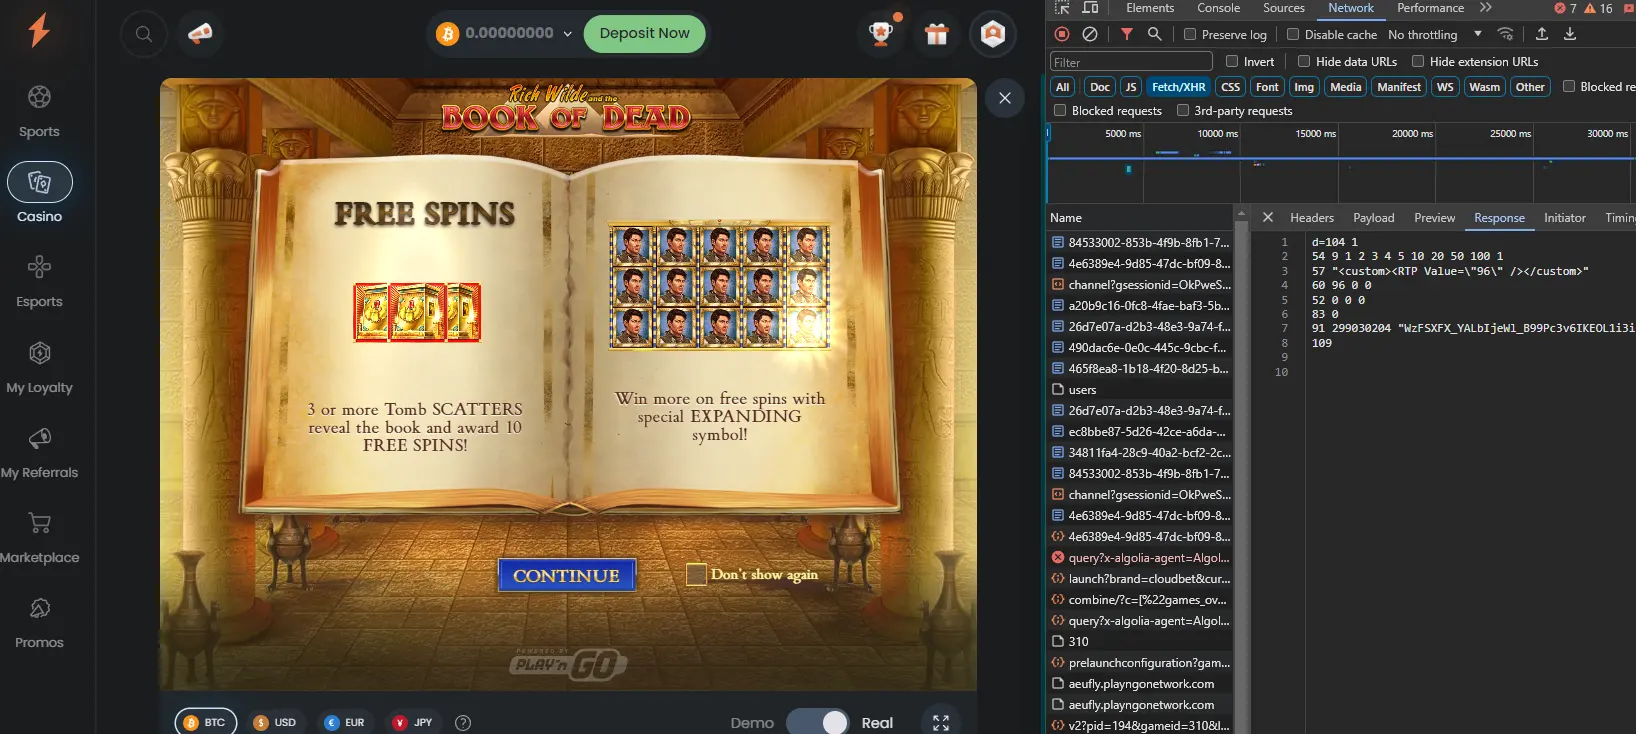Switch to the Sources DevTools tab

click(x=1284, y=8)
